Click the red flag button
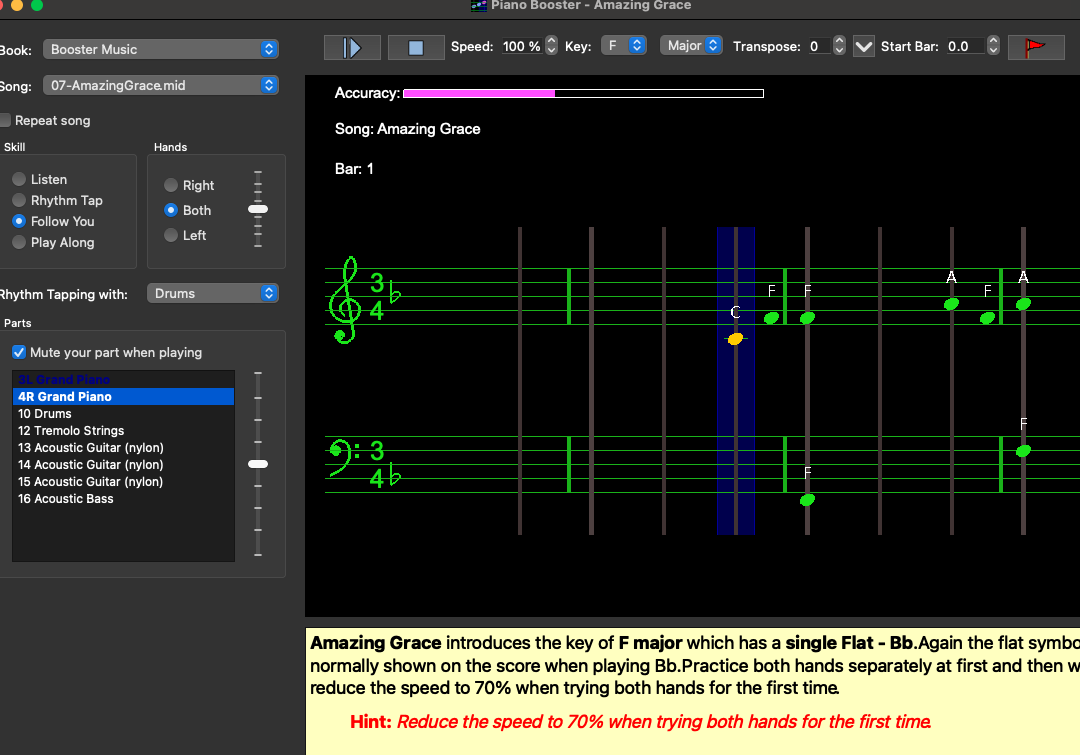The height and width of the screenshot is (755, 1080). (x=1036, y=48)
